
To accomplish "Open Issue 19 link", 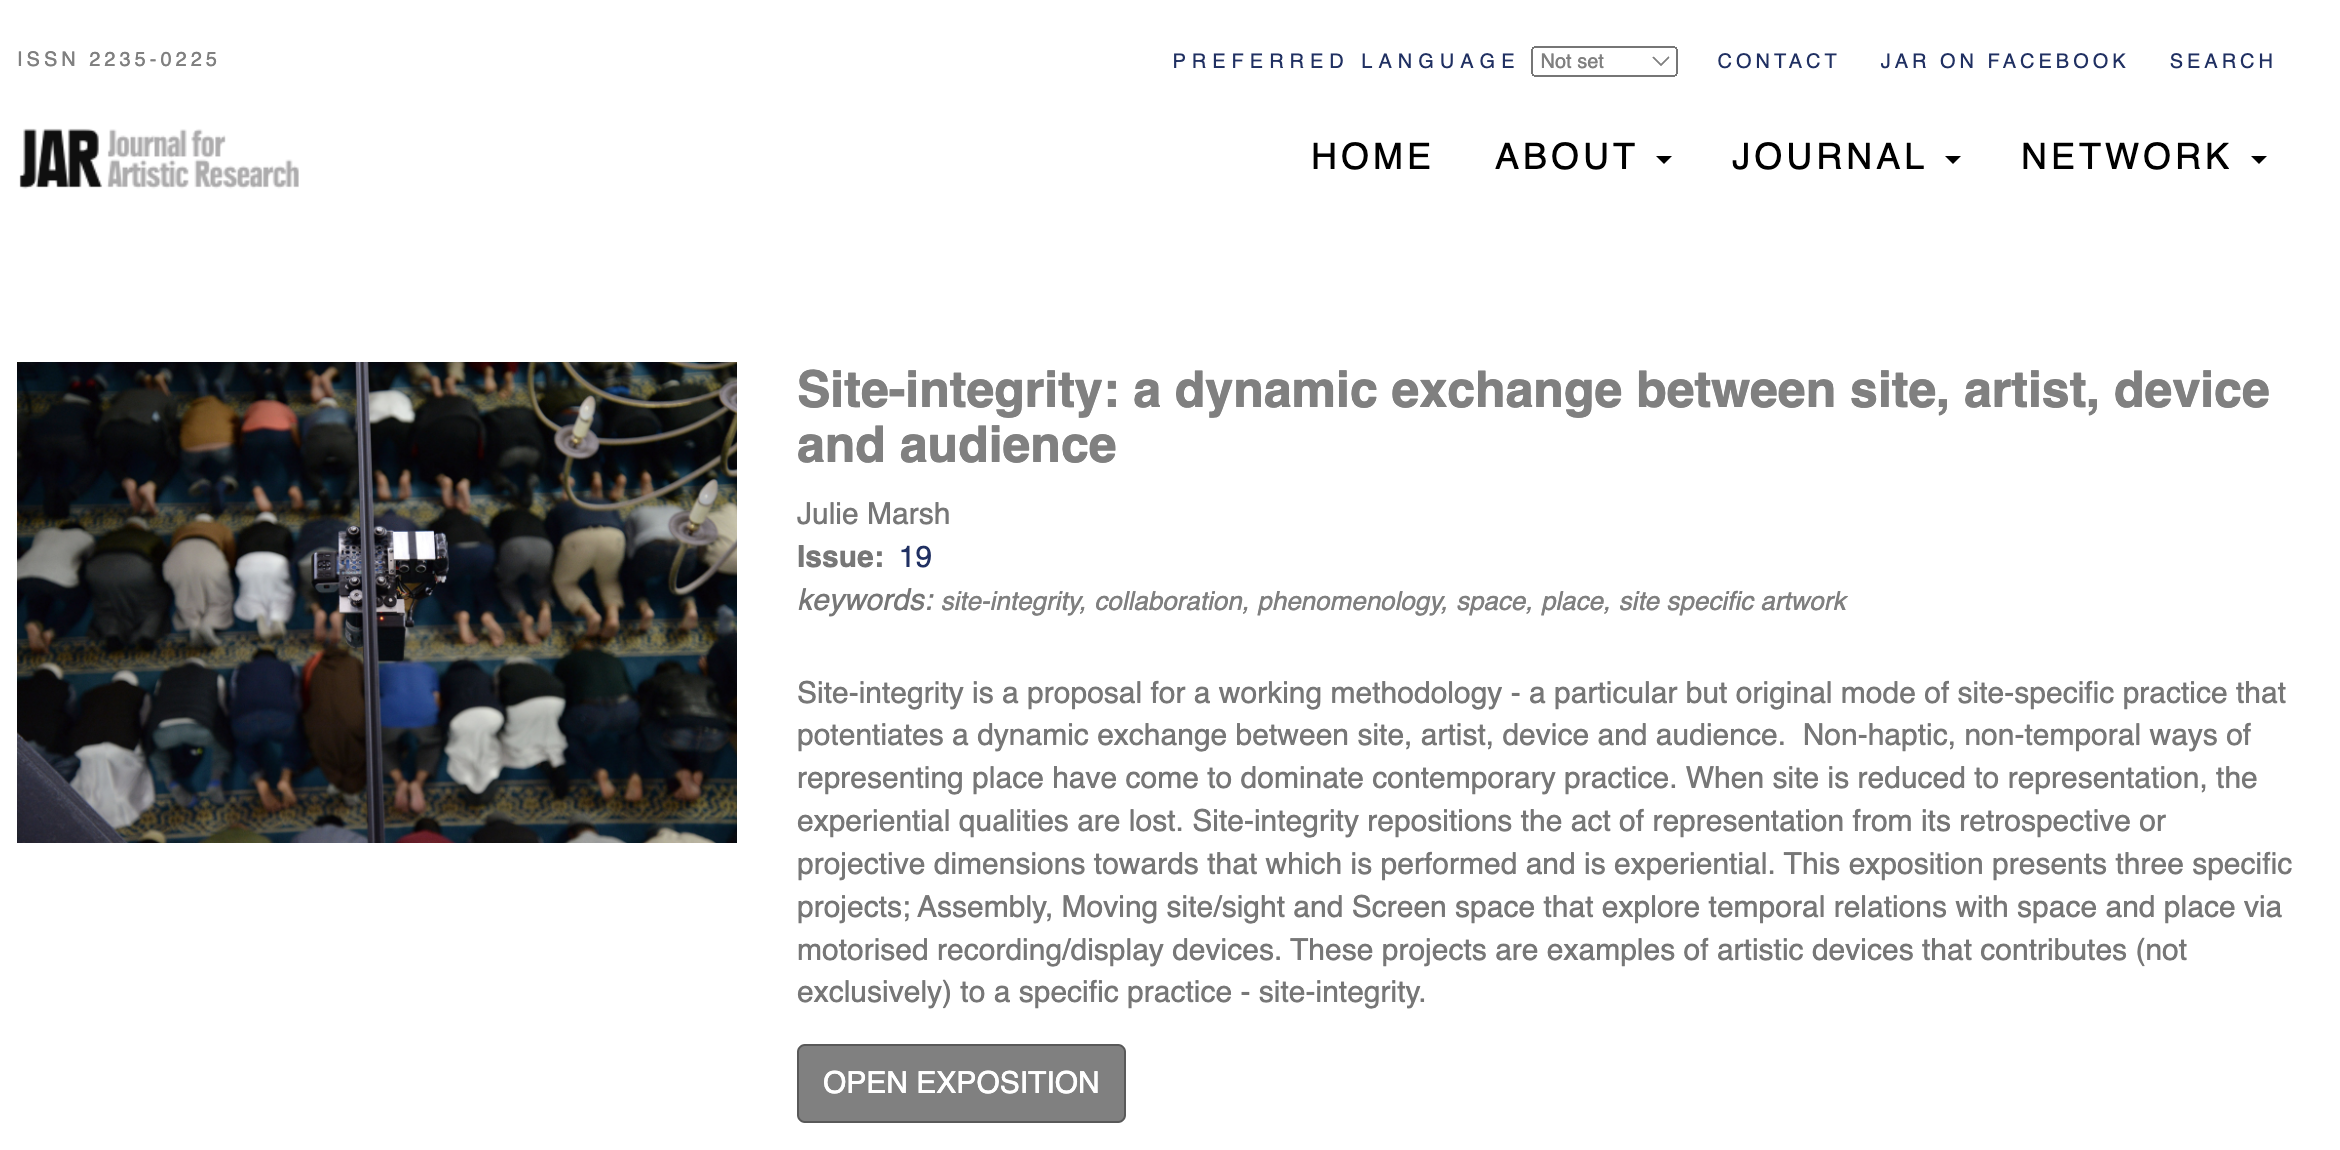I will tap(915, 557).
